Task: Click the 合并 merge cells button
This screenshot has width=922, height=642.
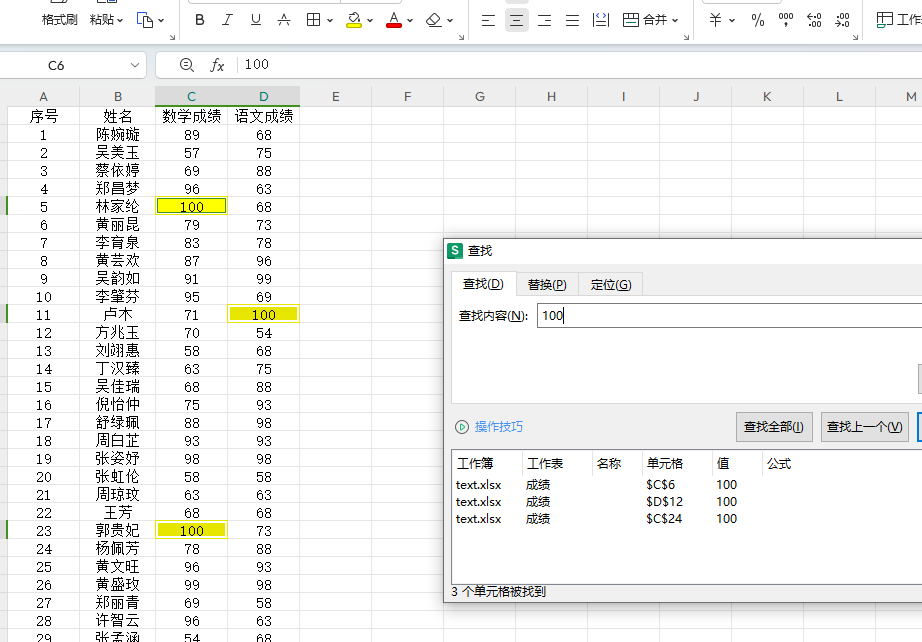Action: (645, 20)
